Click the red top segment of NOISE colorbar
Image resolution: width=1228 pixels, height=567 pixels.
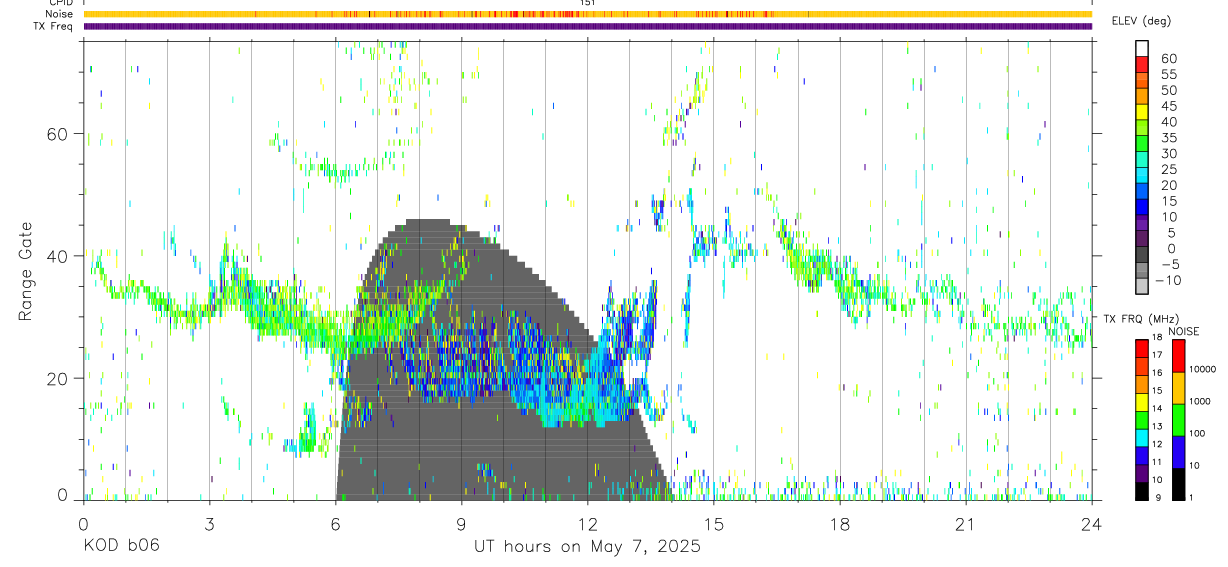point(1178,355)
